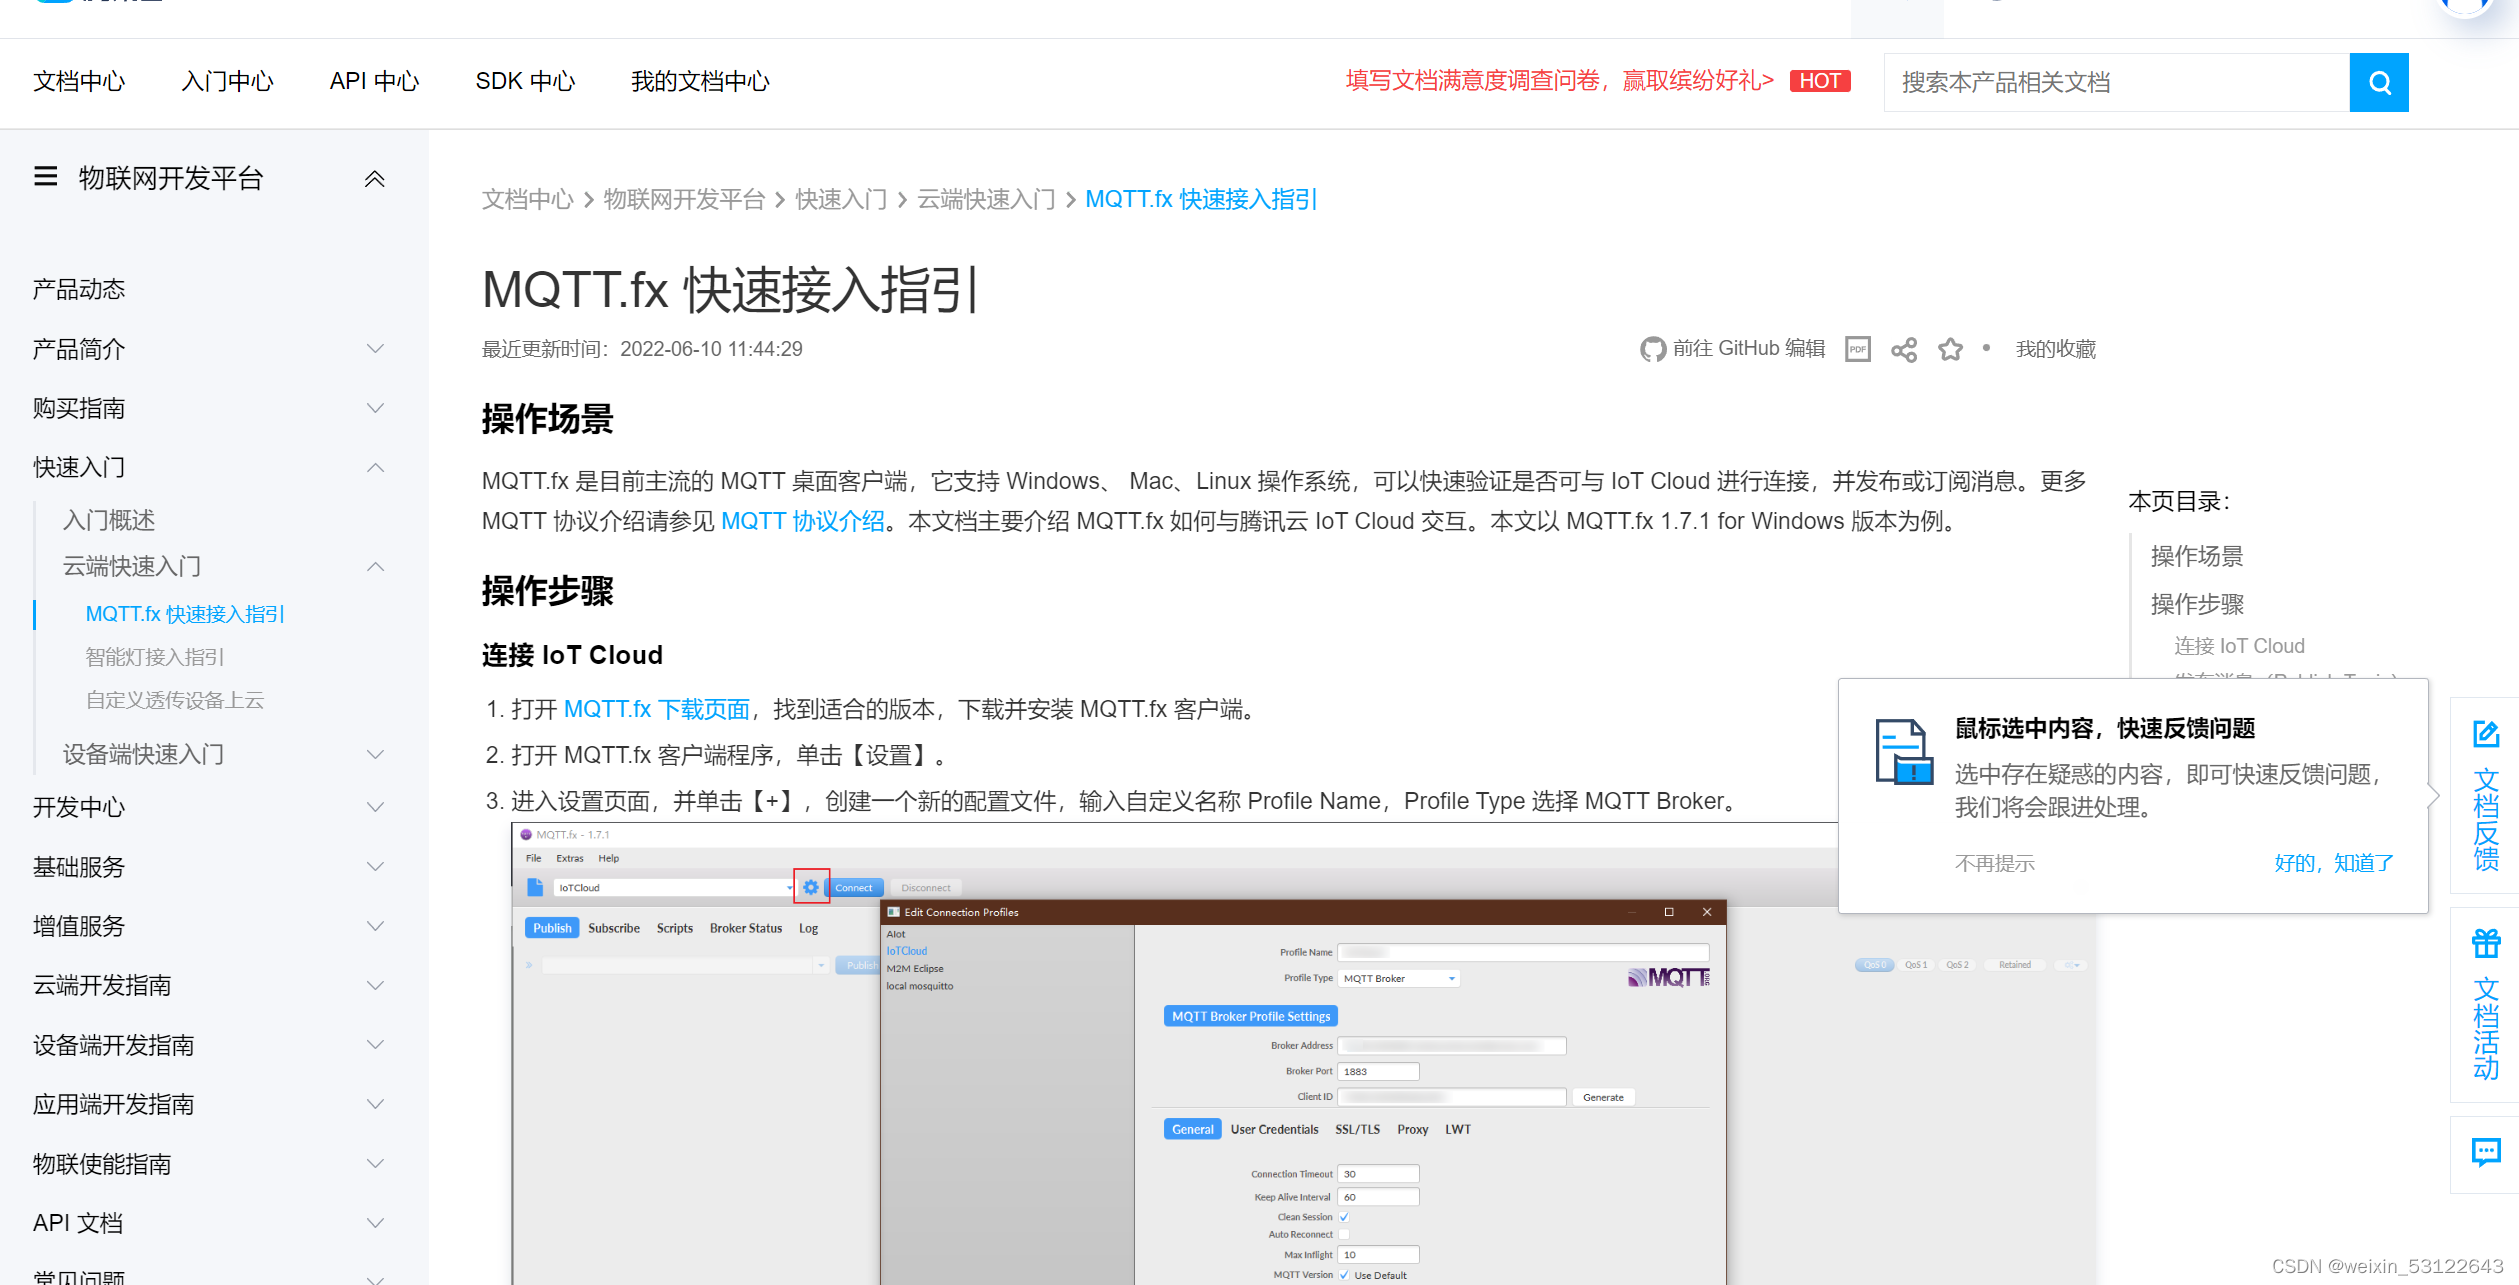
Task: Click the GitHub icon link 前往 GitHub 编辑
Action: pos(1733,349)
